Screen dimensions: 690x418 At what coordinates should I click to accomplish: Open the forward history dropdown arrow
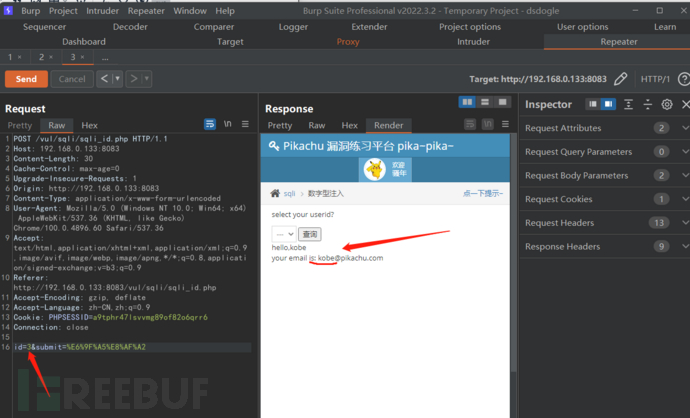tap(147, 79)
